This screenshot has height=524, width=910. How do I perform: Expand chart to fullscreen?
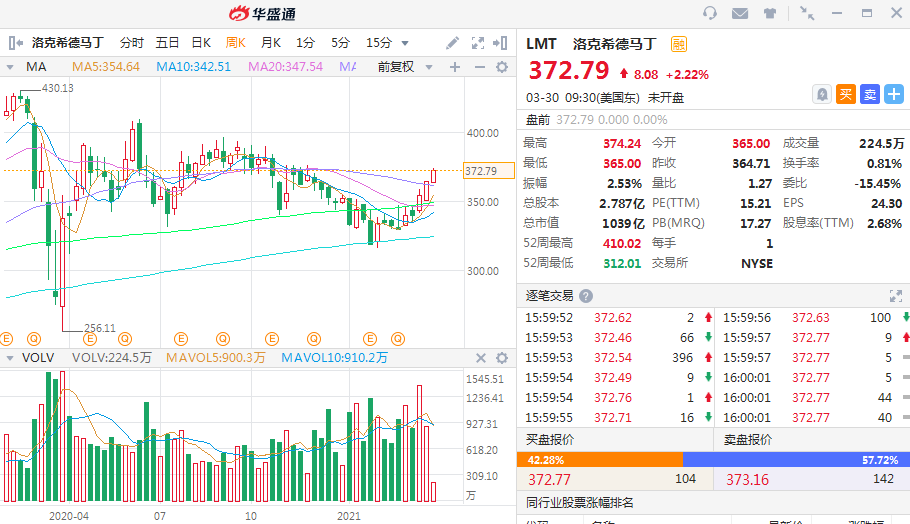pos(477,43)
